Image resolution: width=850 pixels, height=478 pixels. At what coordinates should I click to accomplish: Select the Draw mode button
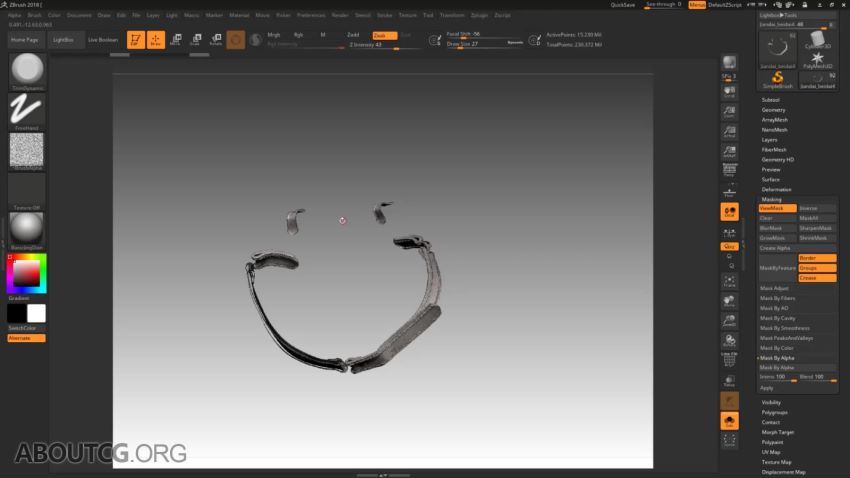point(156,40)
